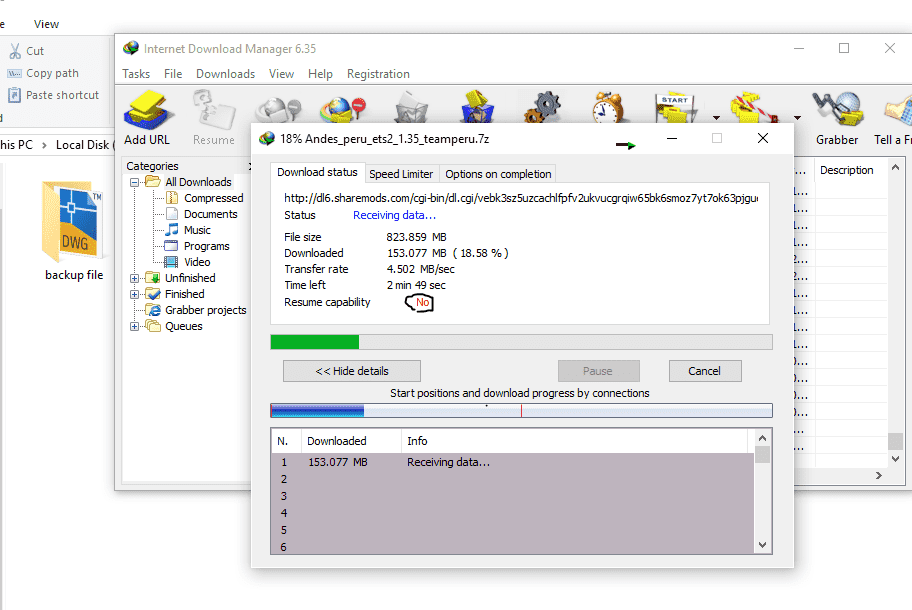Select the Compressed category icon

coord(172,198)
